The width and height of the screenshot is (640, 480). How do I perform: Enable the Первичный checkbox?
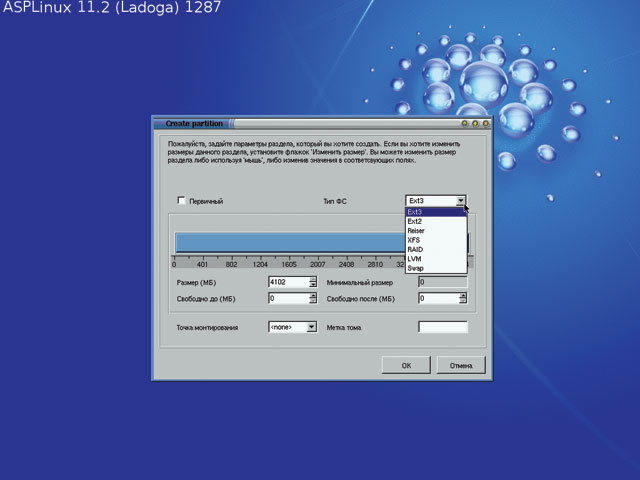coord(182,200)
